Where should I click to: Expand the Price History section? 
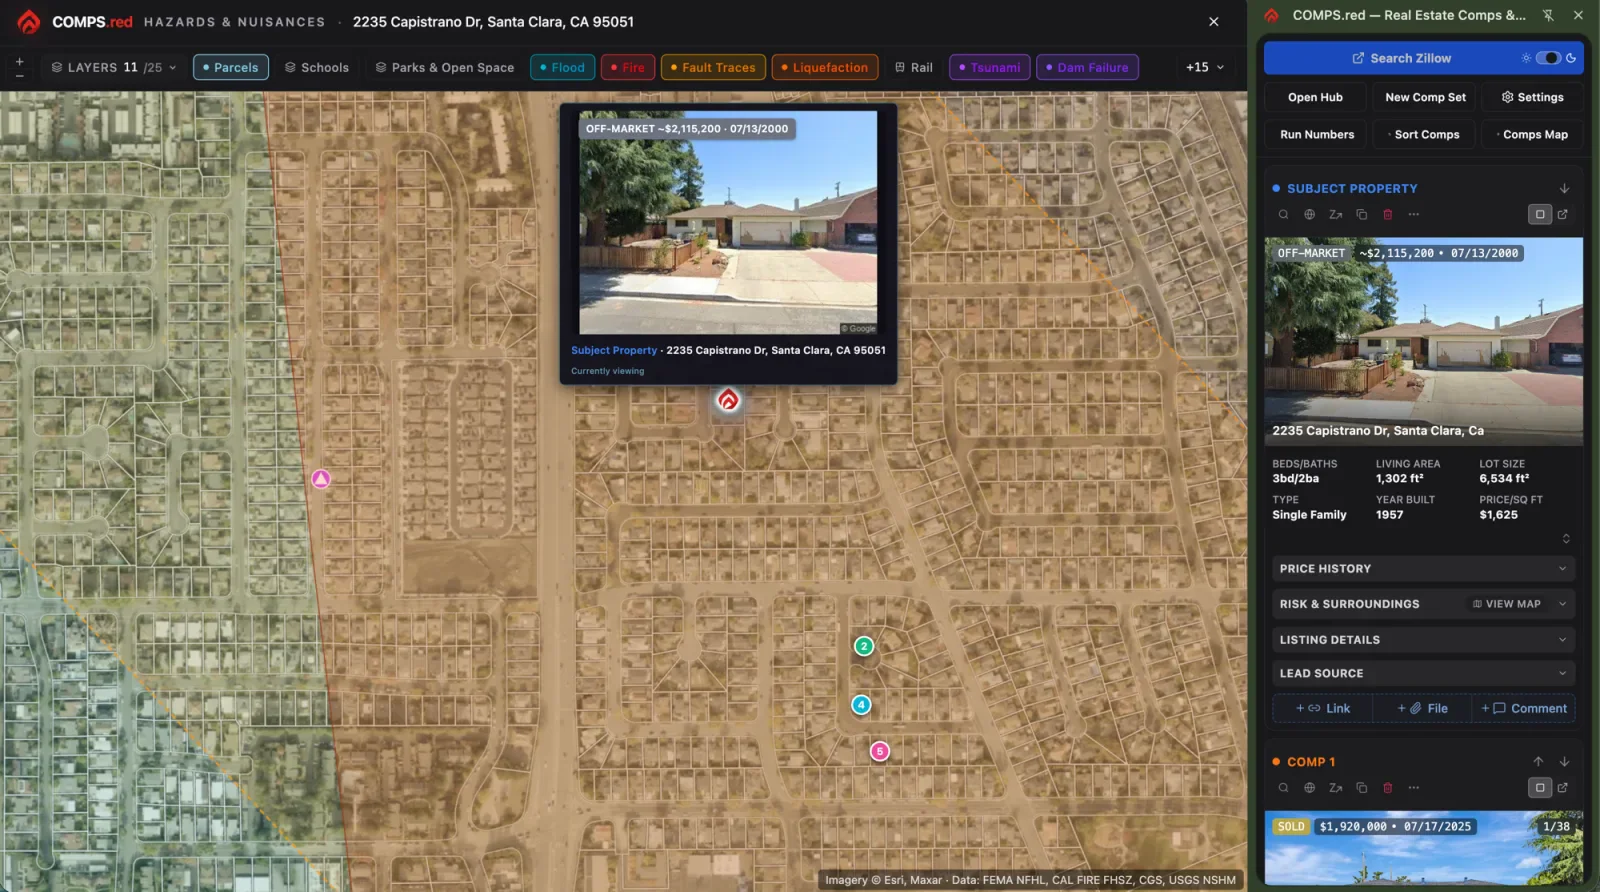(x=1423, y=568)
